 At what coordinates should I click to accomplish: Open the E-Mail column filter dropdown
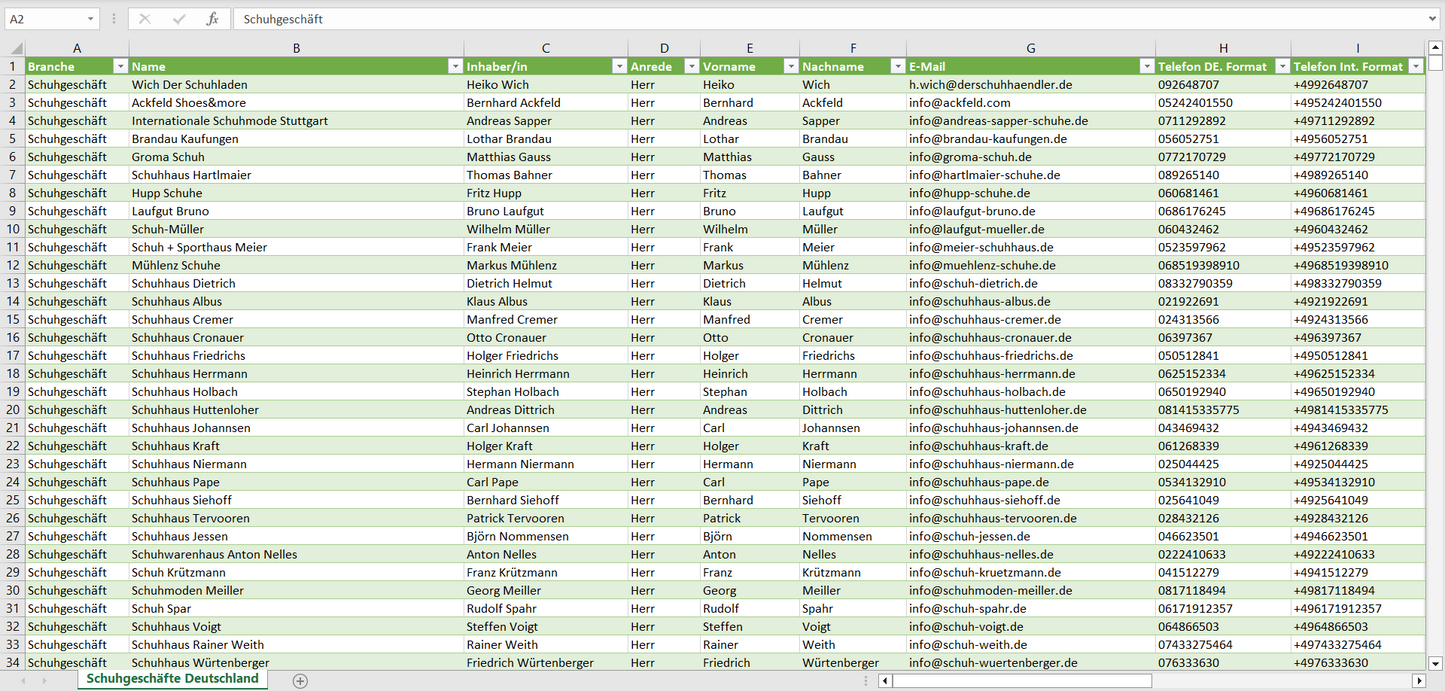click(1146, 66)
